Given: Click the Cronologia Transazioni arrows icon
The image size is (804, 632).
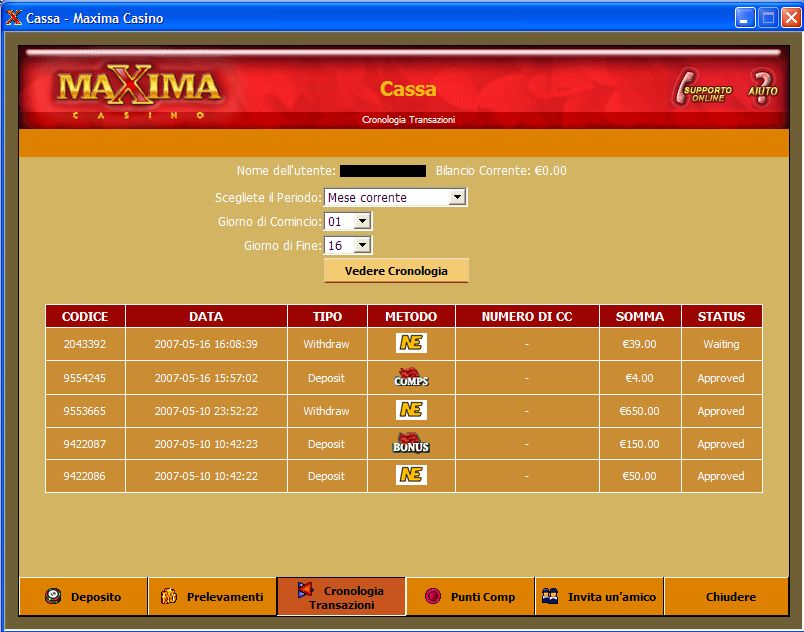Looking at the screenshot, I should [x=306, y=590].
